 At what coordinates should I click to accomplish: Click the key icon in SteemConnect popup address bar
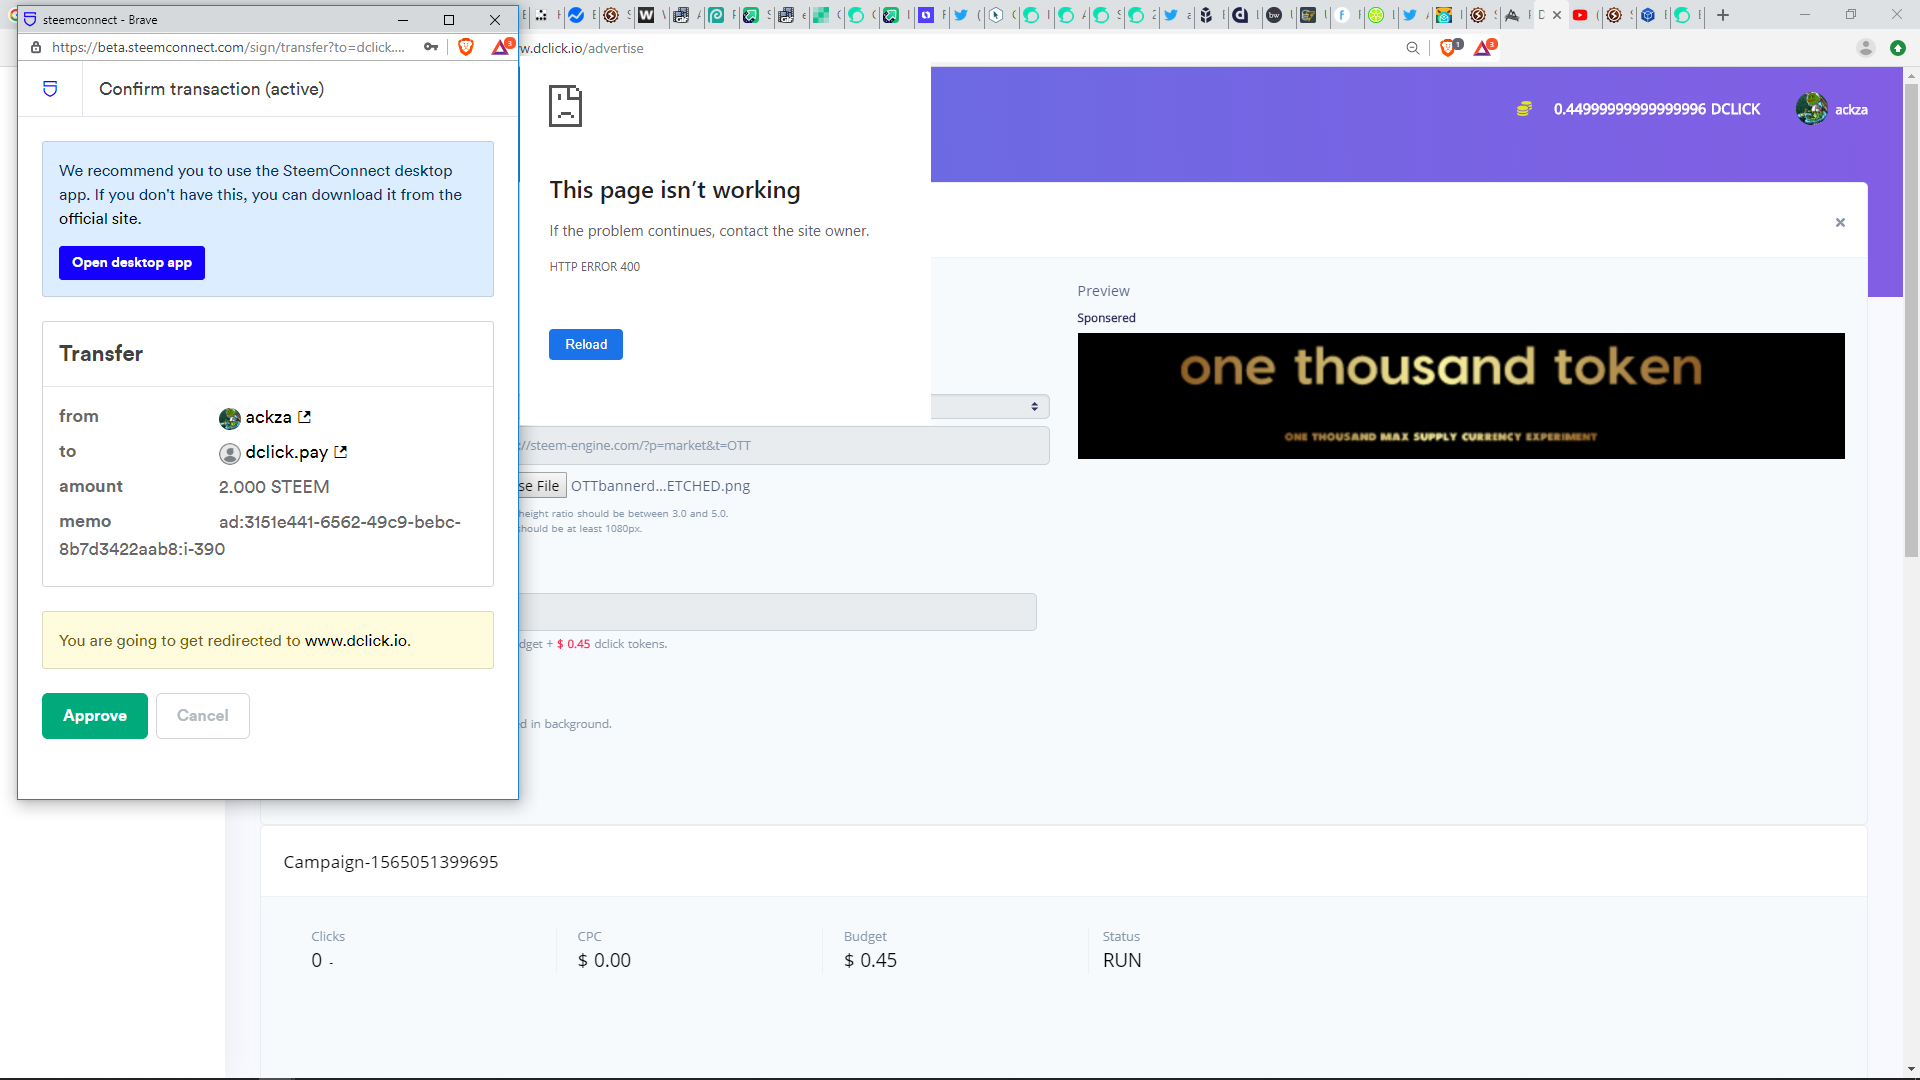point(431,47)
